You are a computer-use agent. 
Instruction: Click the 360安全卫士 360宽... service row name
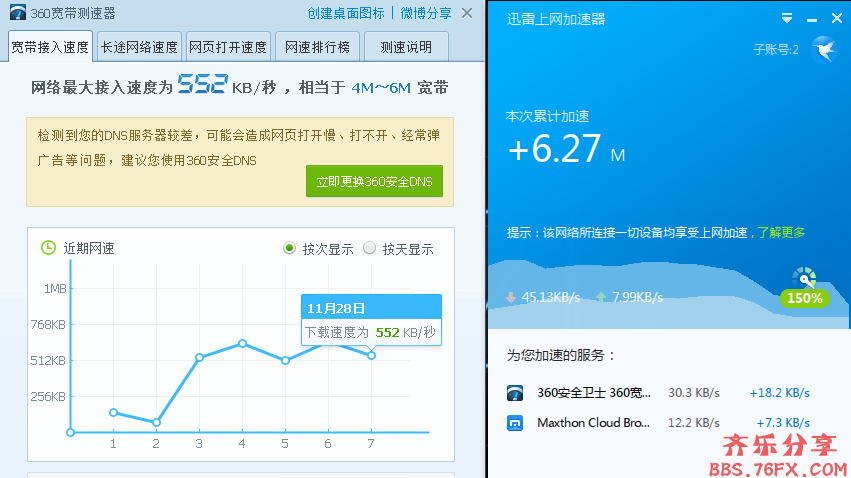pyautogui.click(x=594, y=393)
